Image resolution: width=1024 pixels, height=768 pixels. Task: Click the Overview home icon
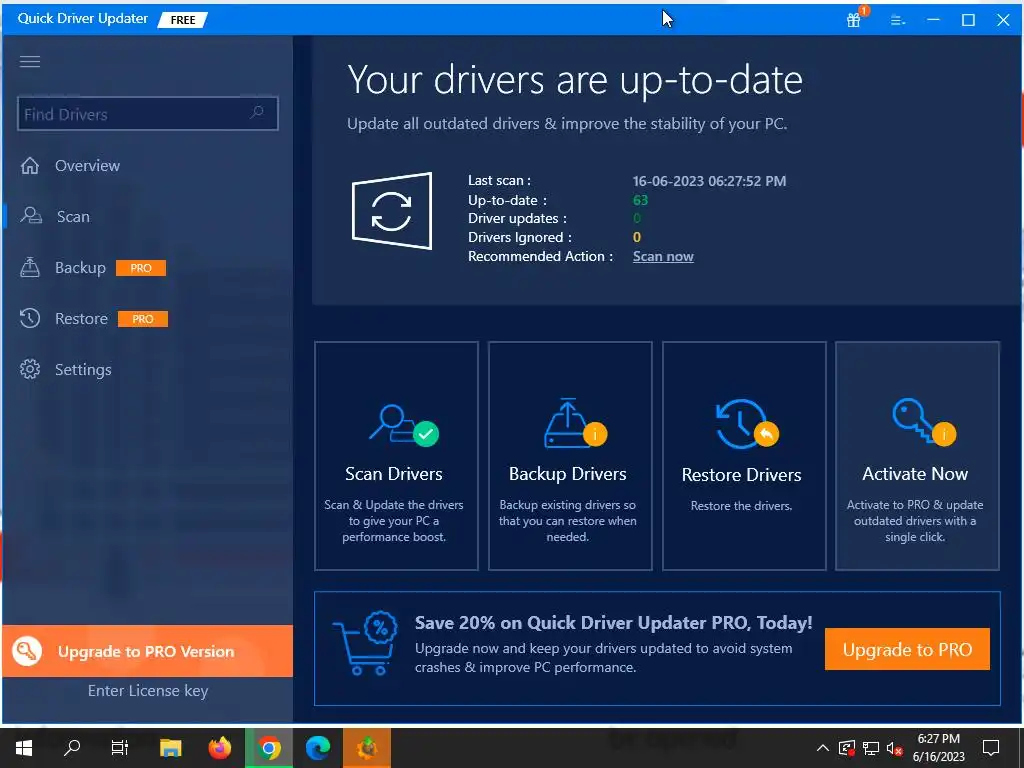pos(30,165)
